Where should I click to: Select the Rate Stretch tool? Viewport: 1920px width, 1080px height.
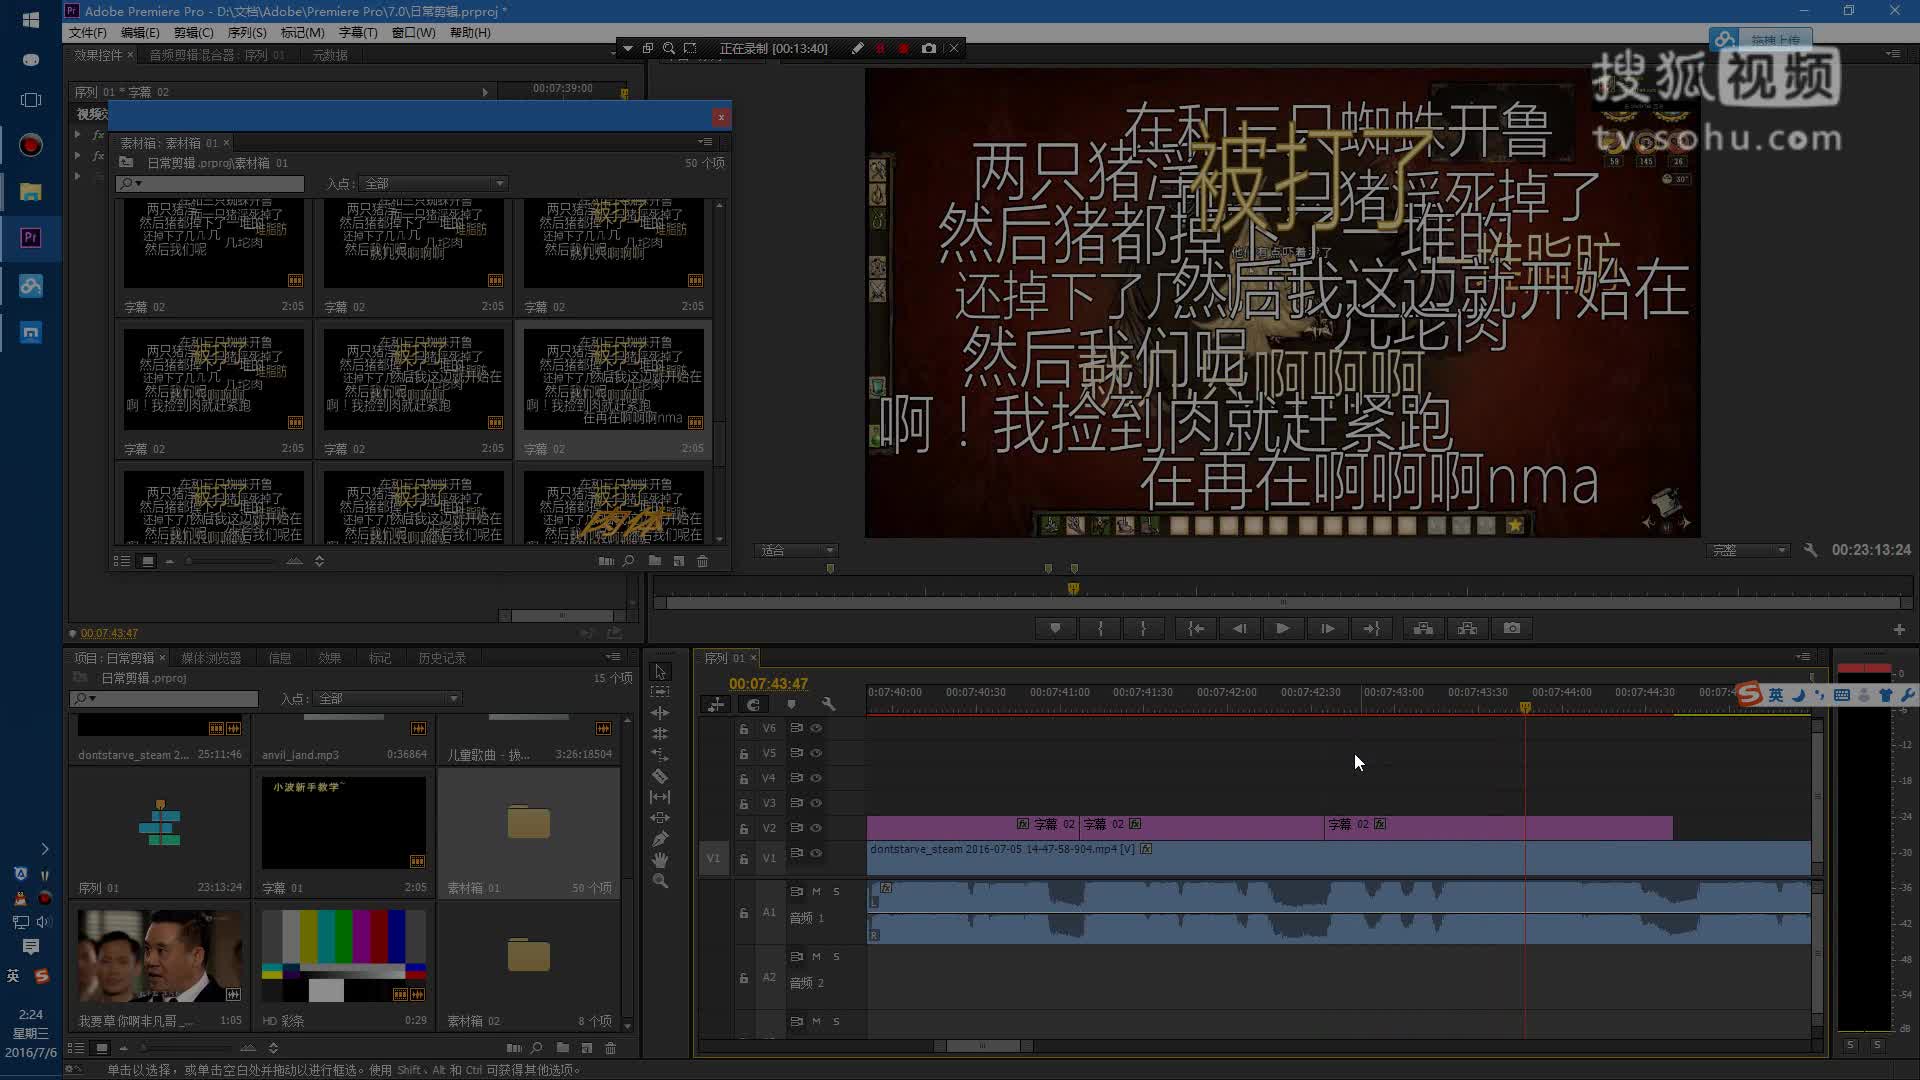(660, 755)
